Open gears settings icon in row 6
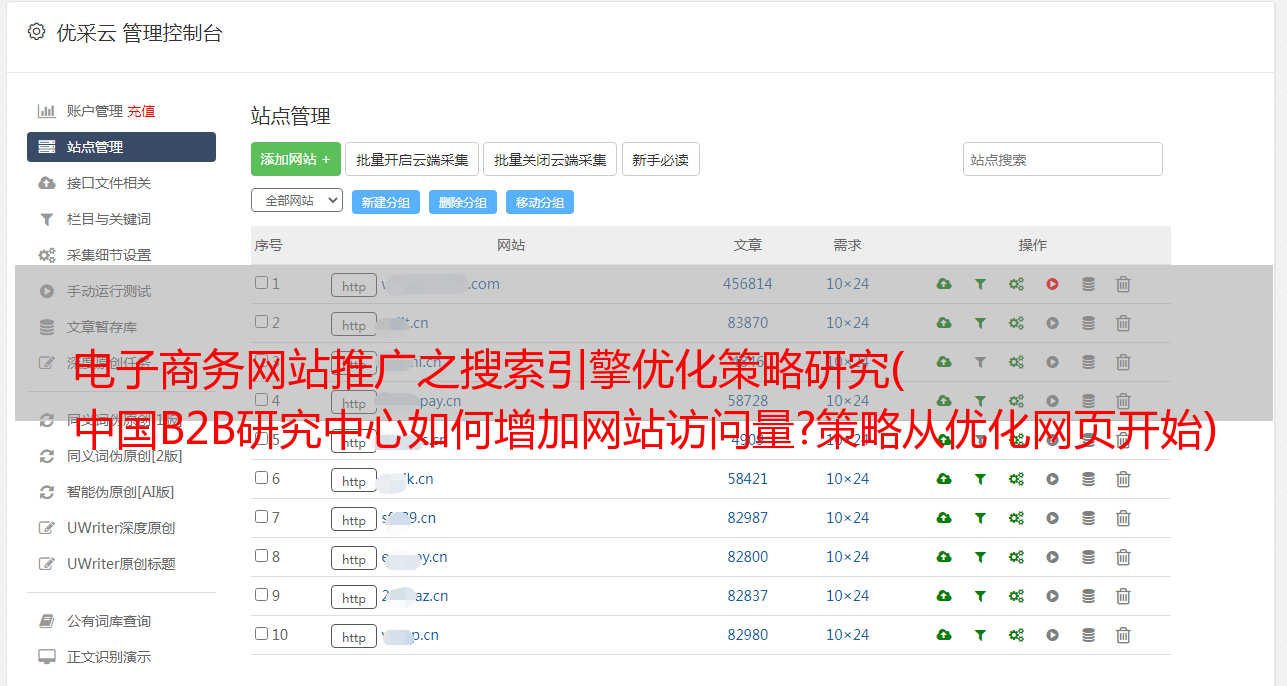 click(1016, 479)
